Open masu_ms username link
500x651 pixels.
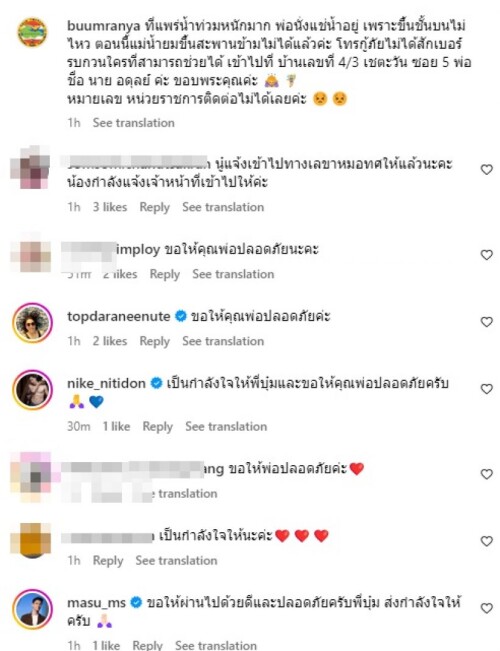pyautogui.click(x=96, y=603)
